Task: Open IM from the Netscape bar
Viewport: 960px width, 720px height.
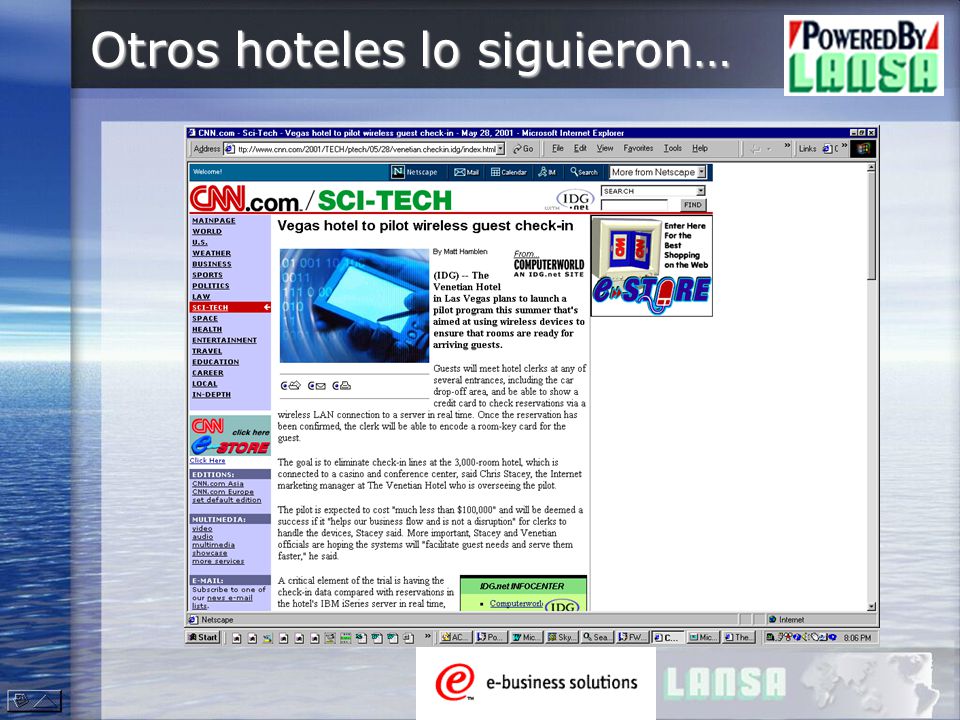Action: coord(547,172)
